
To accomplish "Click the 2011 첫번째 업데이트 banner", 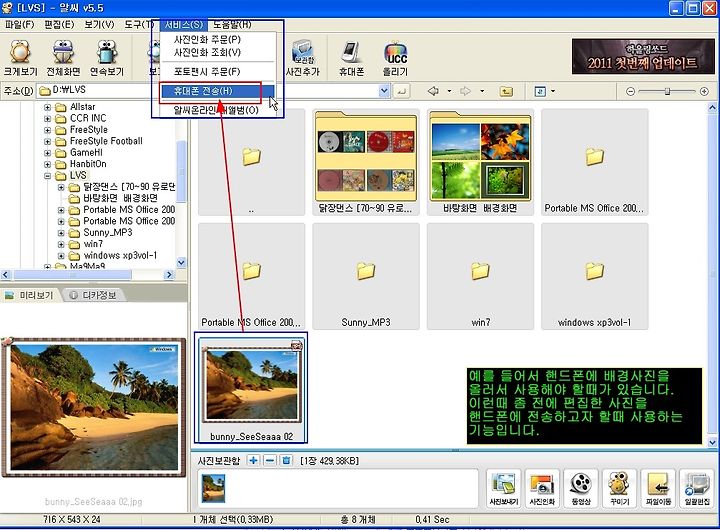I will tap(643, 56).
